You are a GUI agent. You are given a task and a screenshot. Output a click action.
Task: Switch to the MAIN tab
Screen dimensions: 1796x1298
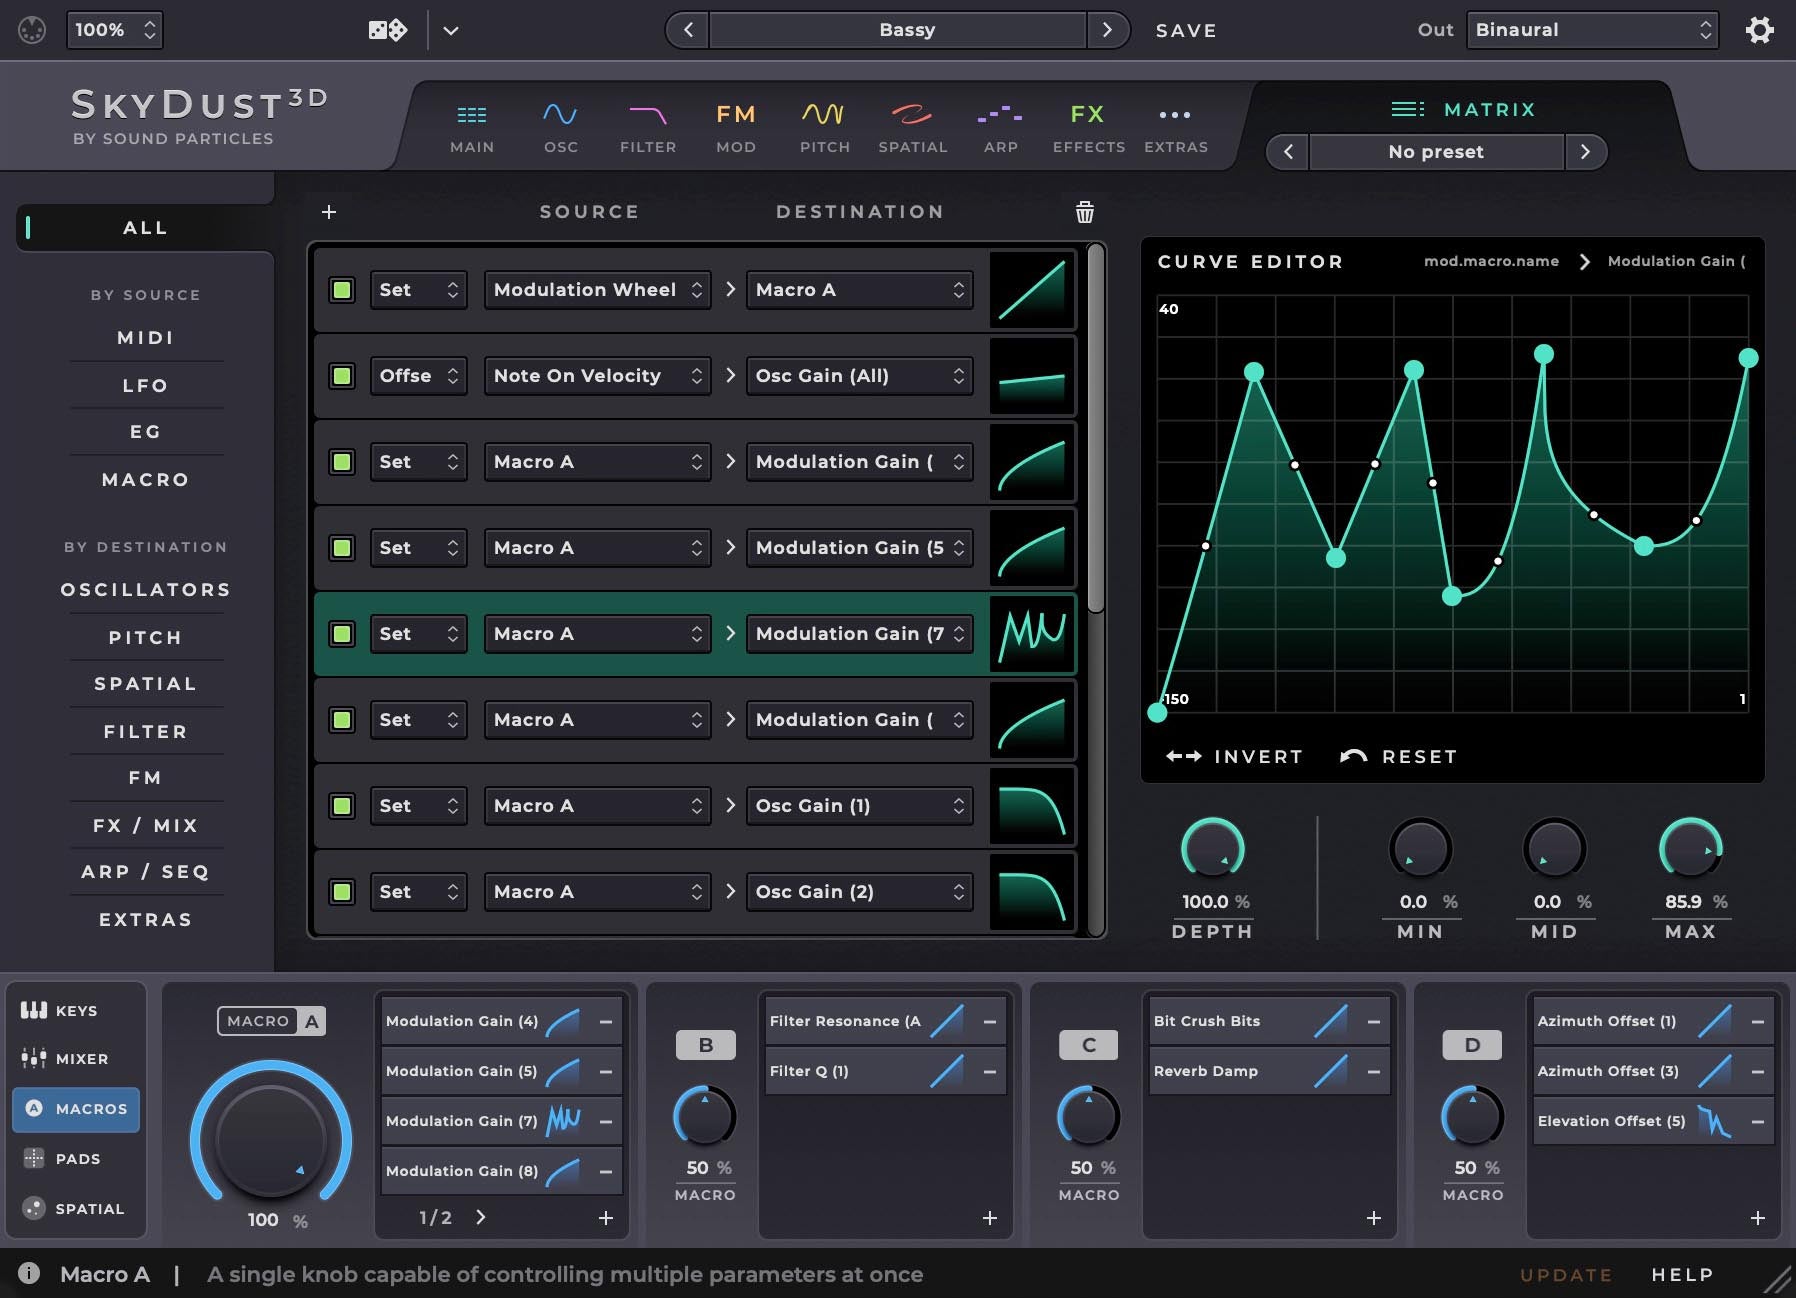coord(471,125)
